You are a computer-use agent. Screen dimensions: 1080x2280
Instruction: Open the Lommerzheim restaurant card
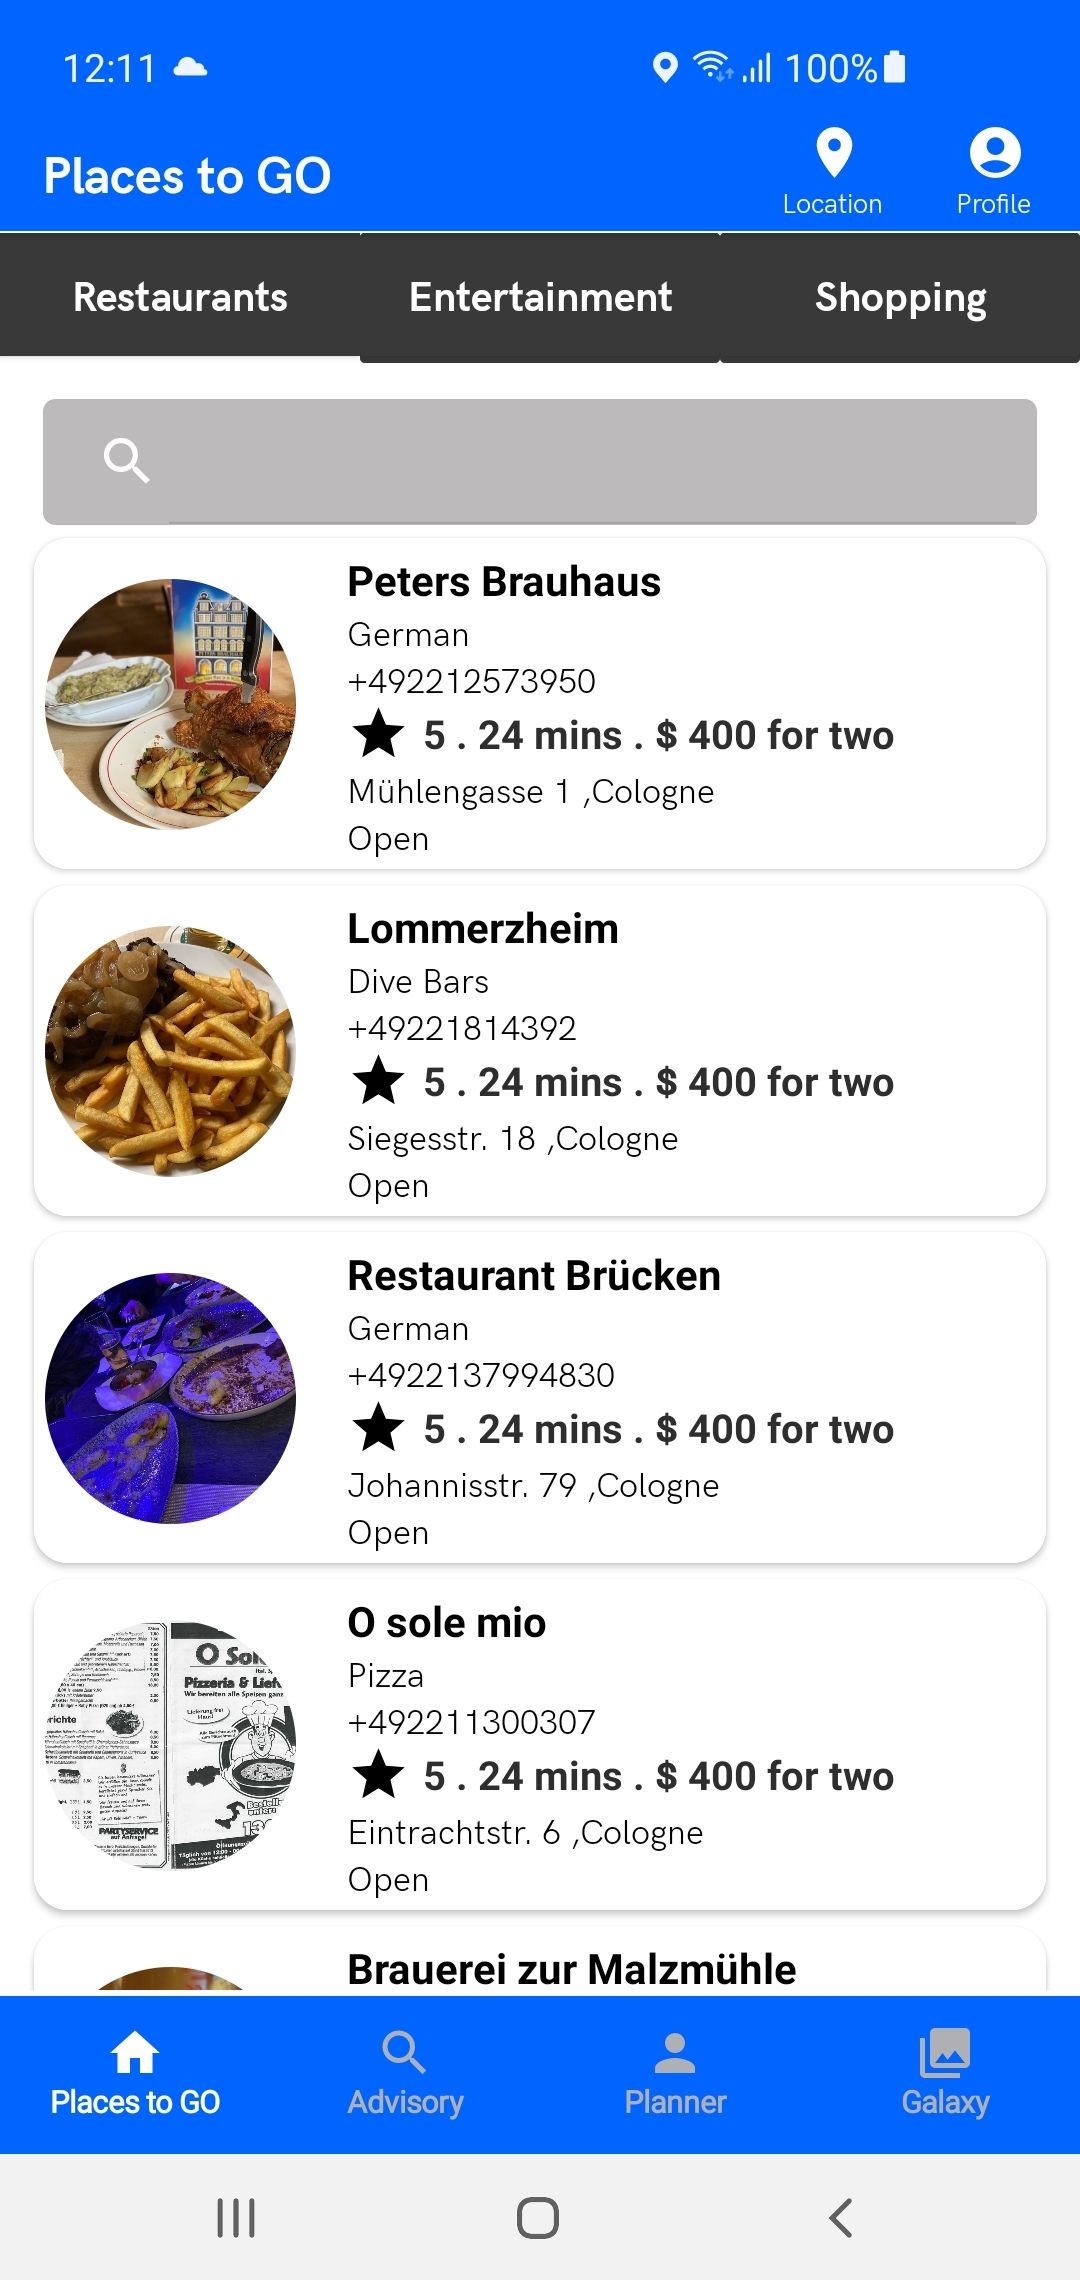tap(540, 1051)
